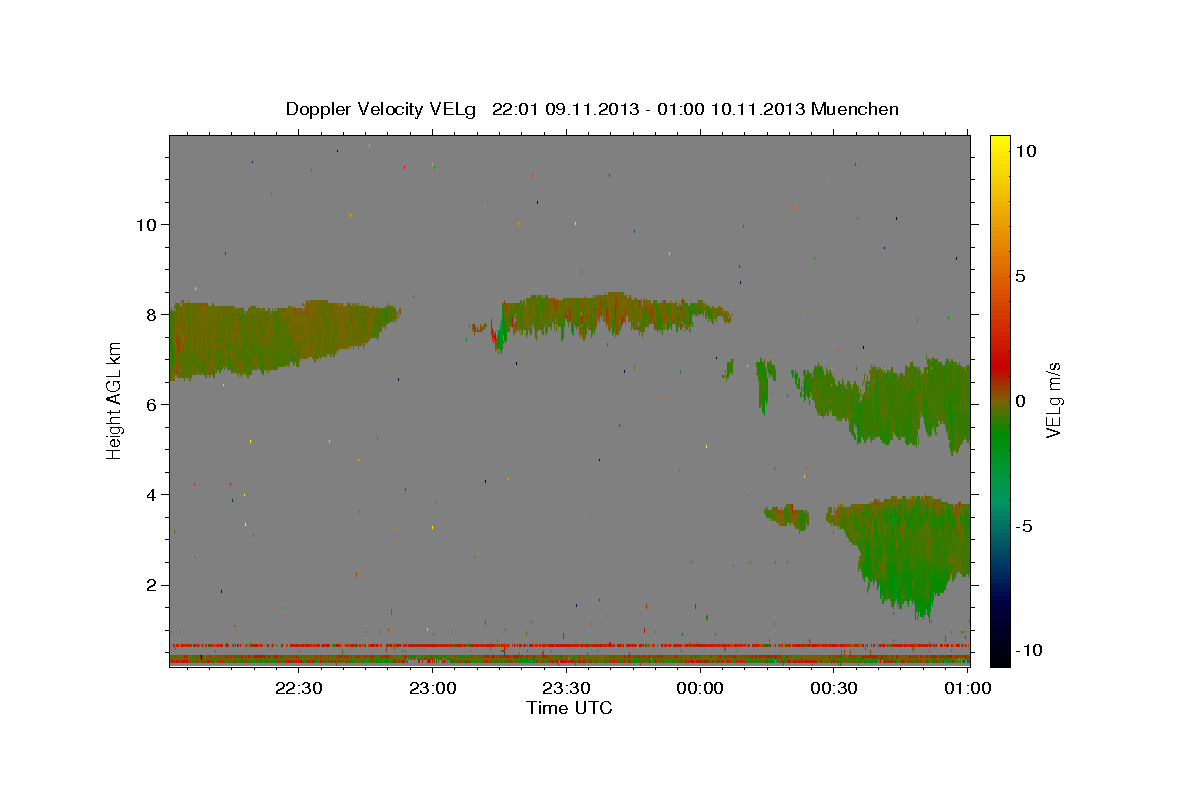Click the 'Time UTC' axis title
1200x800 pixels.
click(569, 708)
